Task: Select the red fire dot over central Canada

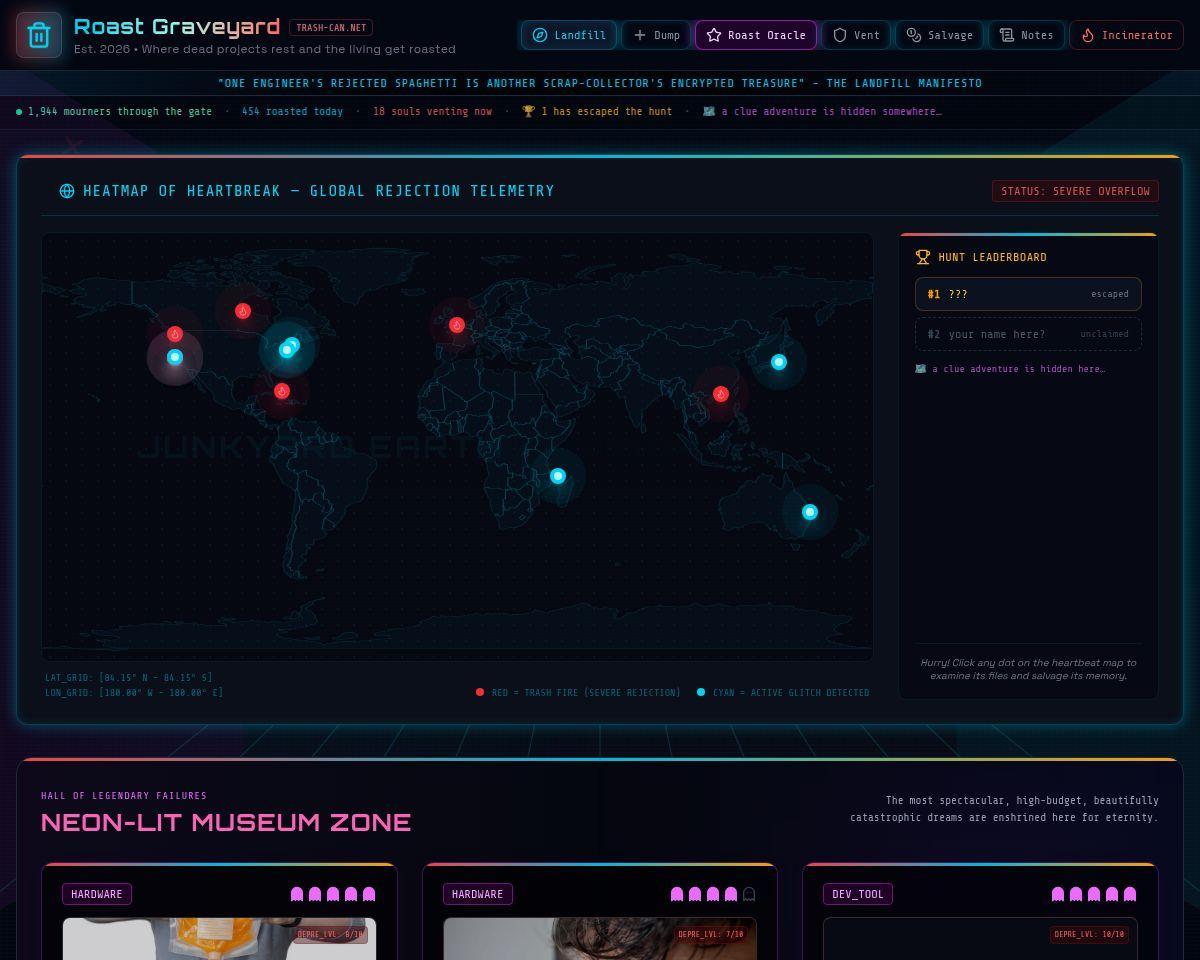Action: 243,311
